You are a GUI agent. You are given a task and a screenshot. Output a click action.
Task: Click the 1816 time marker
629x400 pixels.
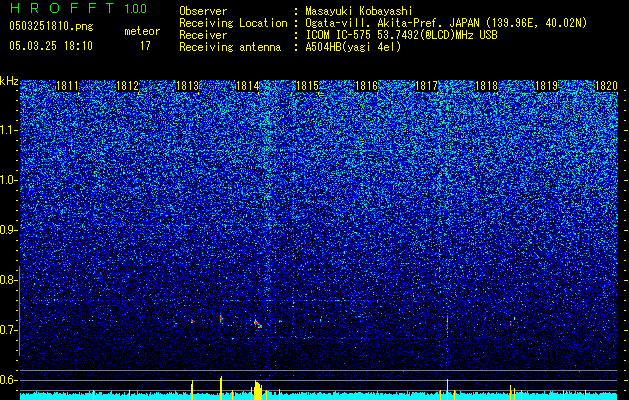pyautogui.click(x=367, y=86)
